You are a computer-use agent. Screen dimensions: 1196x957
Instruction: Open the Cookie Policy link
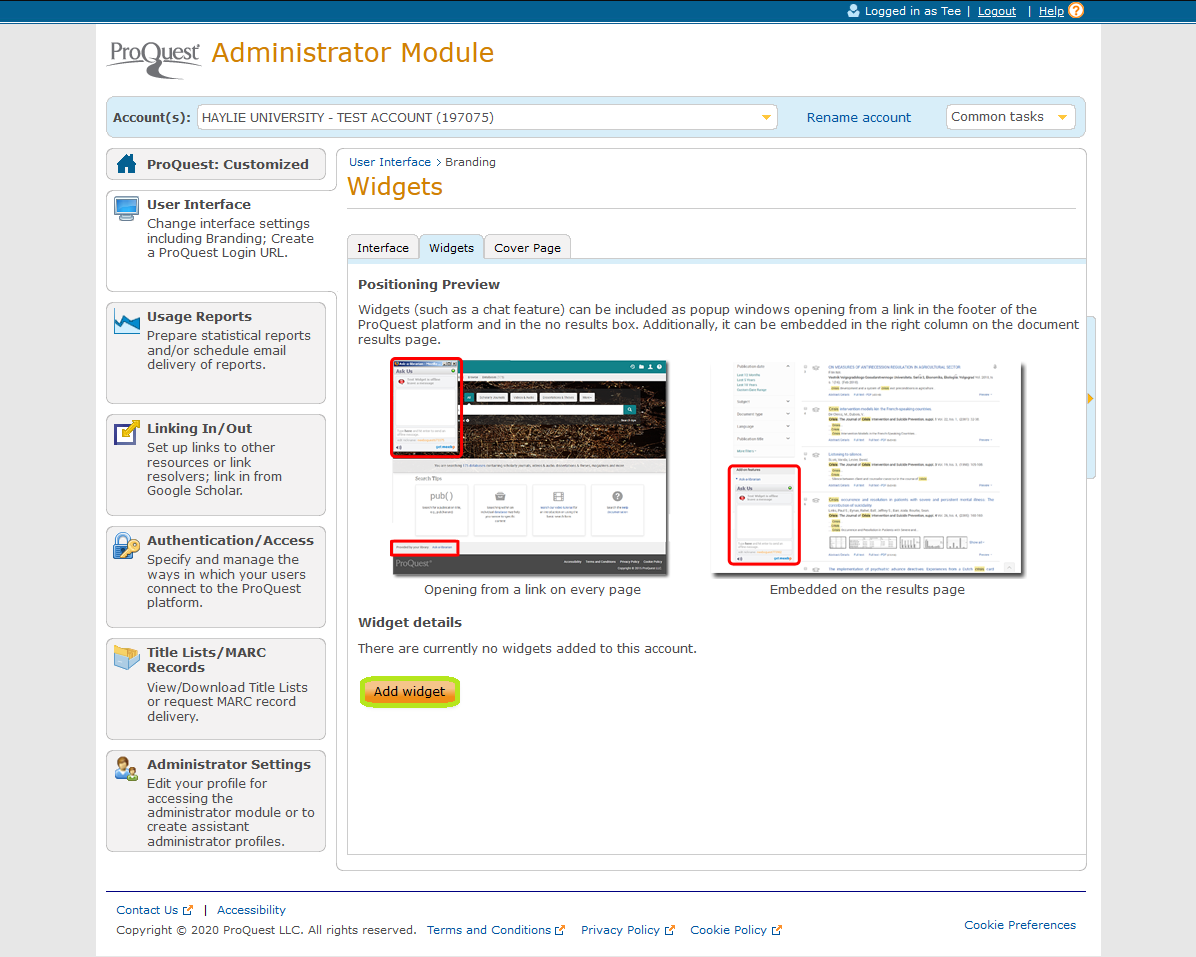728,930
